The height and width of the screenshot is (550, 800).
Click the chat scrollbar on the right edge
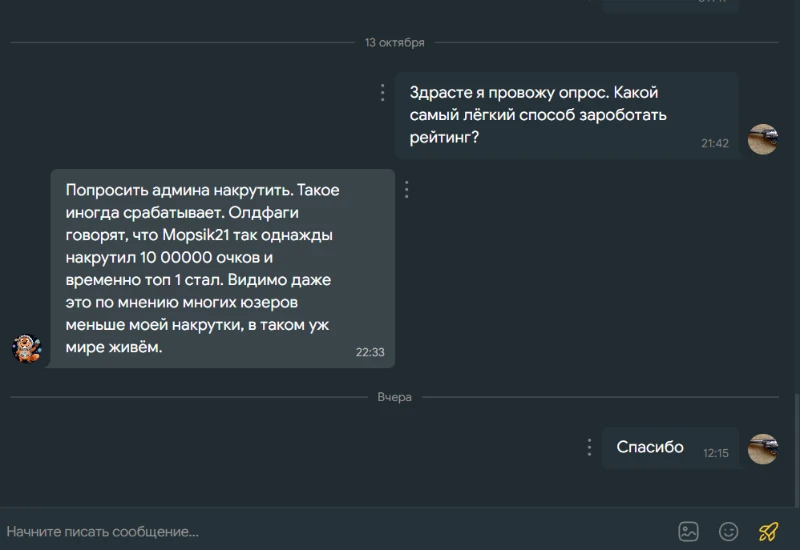pyautogui.click(x=796, y=449)
